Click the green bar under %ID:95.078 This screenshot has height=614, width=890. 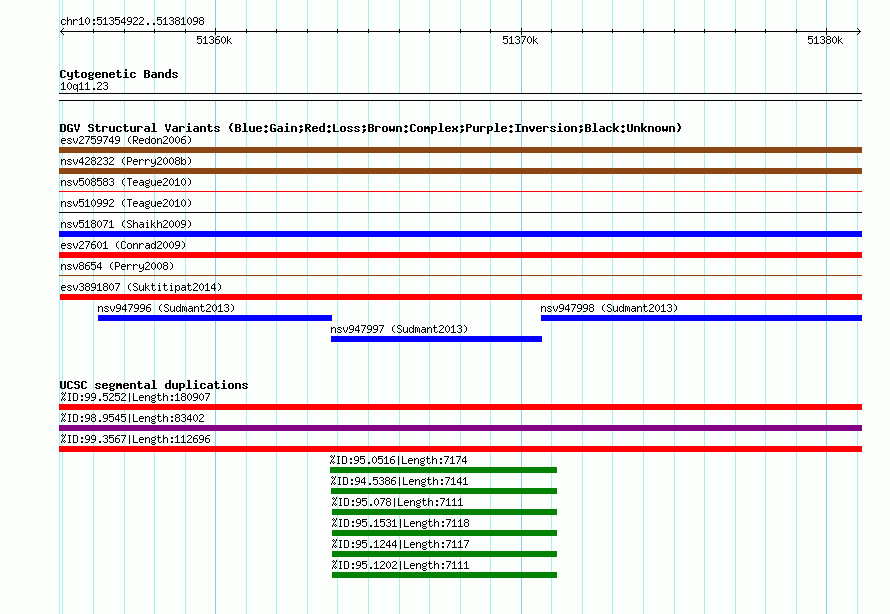(444, 512)
